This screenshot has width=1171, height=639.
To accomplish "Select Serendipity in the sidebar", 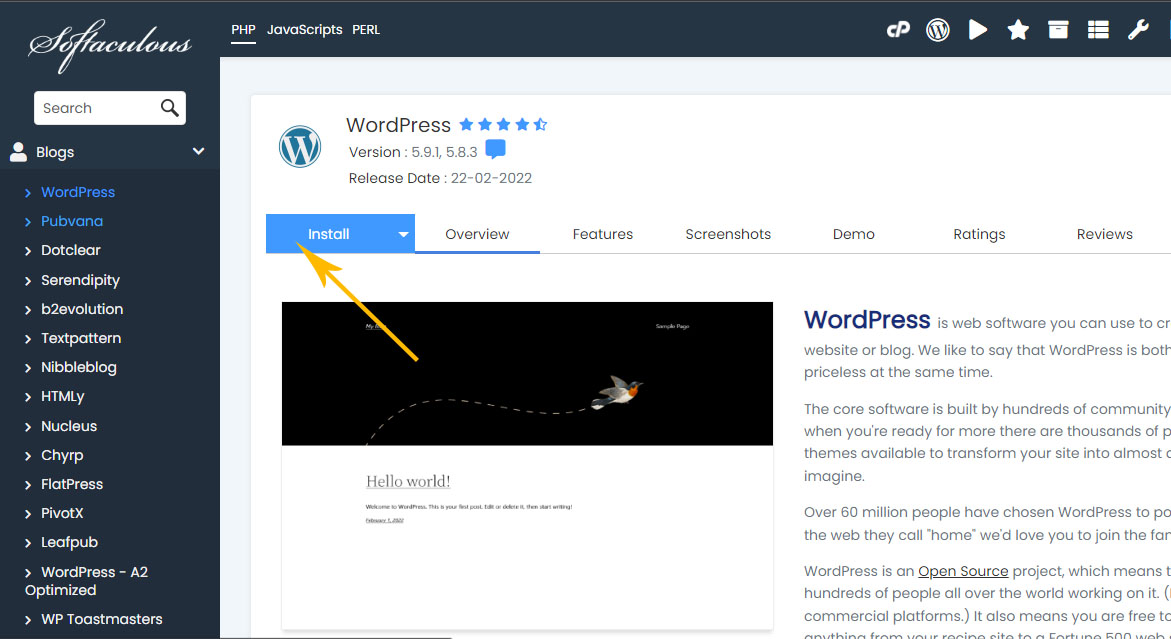I will point(80,281).
